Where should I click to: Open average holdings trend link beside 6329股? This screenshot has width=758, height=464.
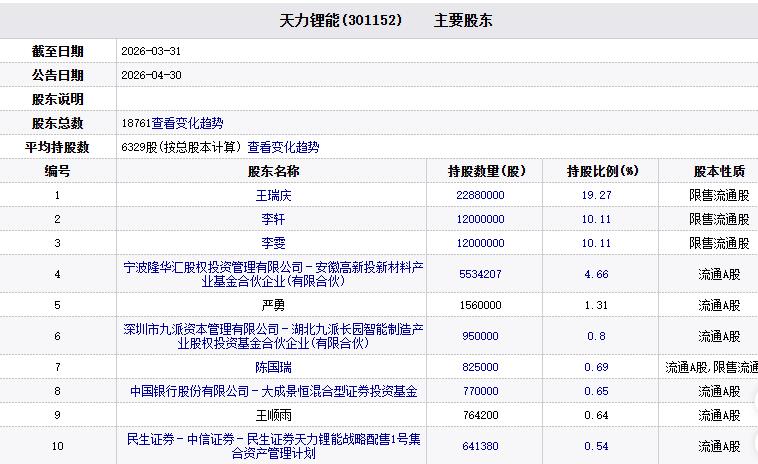tap(283, 147)
